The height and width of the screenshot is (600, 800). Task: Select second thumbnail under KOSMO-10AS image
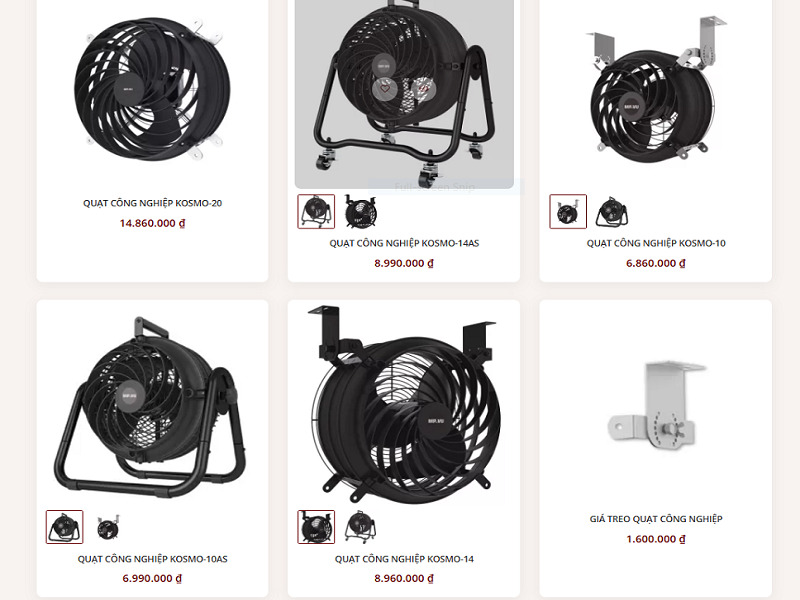click(x=108, y=527)
